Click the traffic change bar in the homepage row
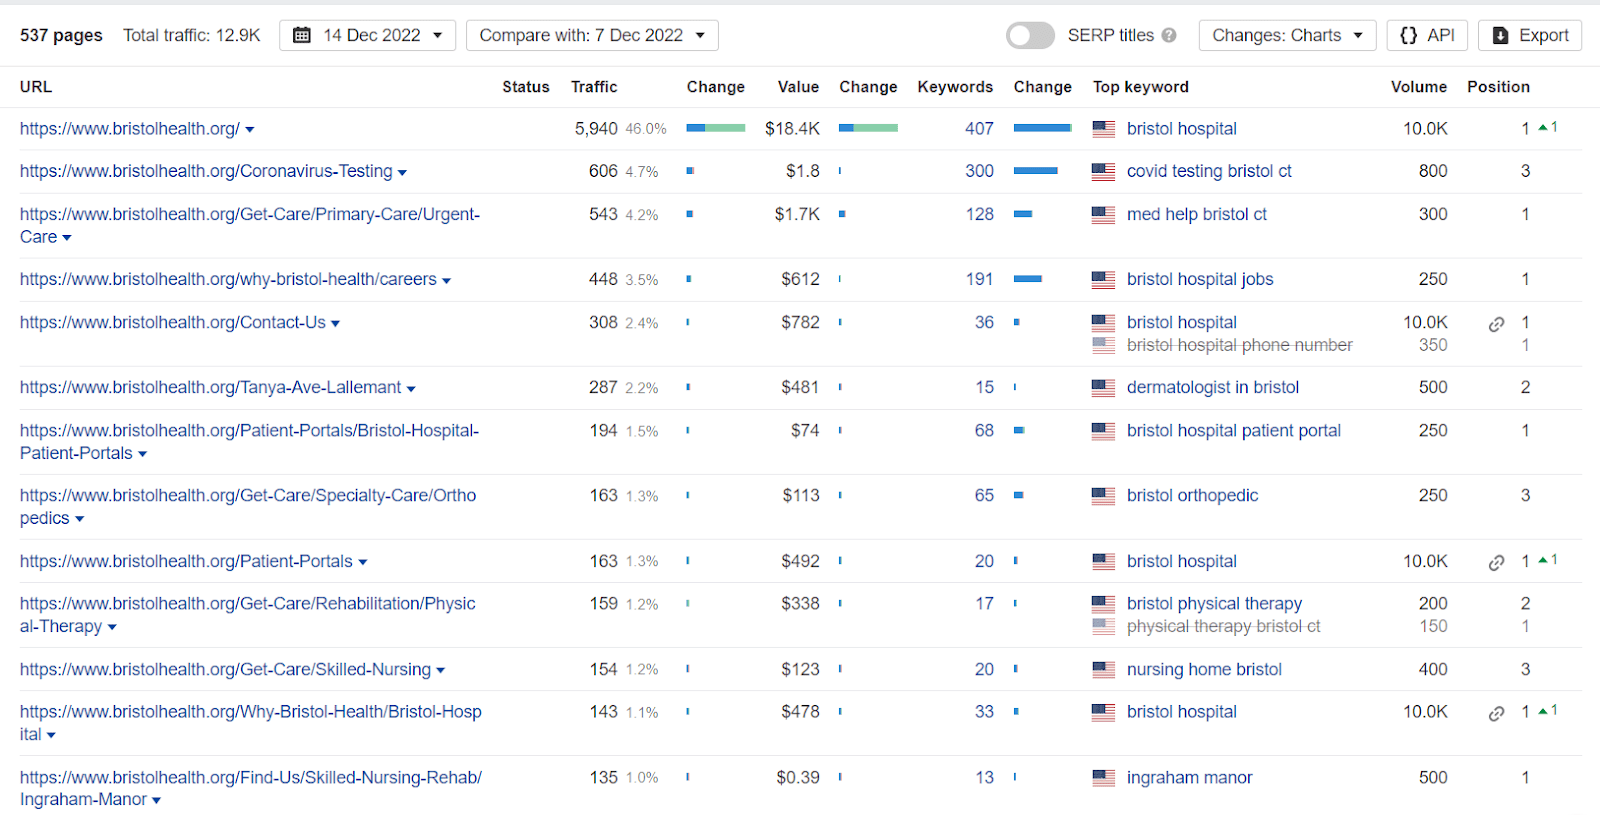This screenshot has width=1600, height=815. click(x=716, y=128)
